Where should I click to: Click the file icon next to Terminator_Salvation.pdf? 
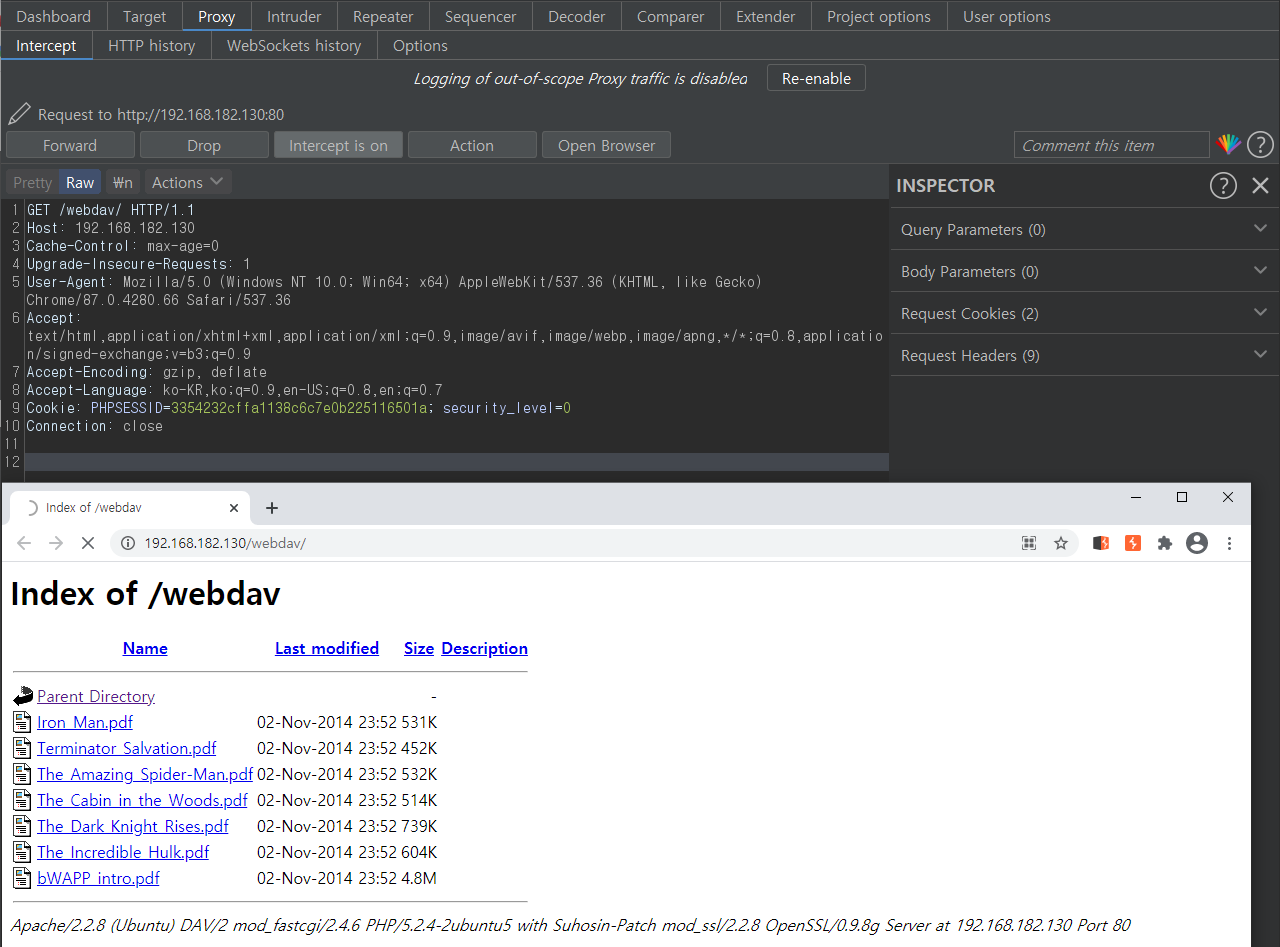point(22,748)
